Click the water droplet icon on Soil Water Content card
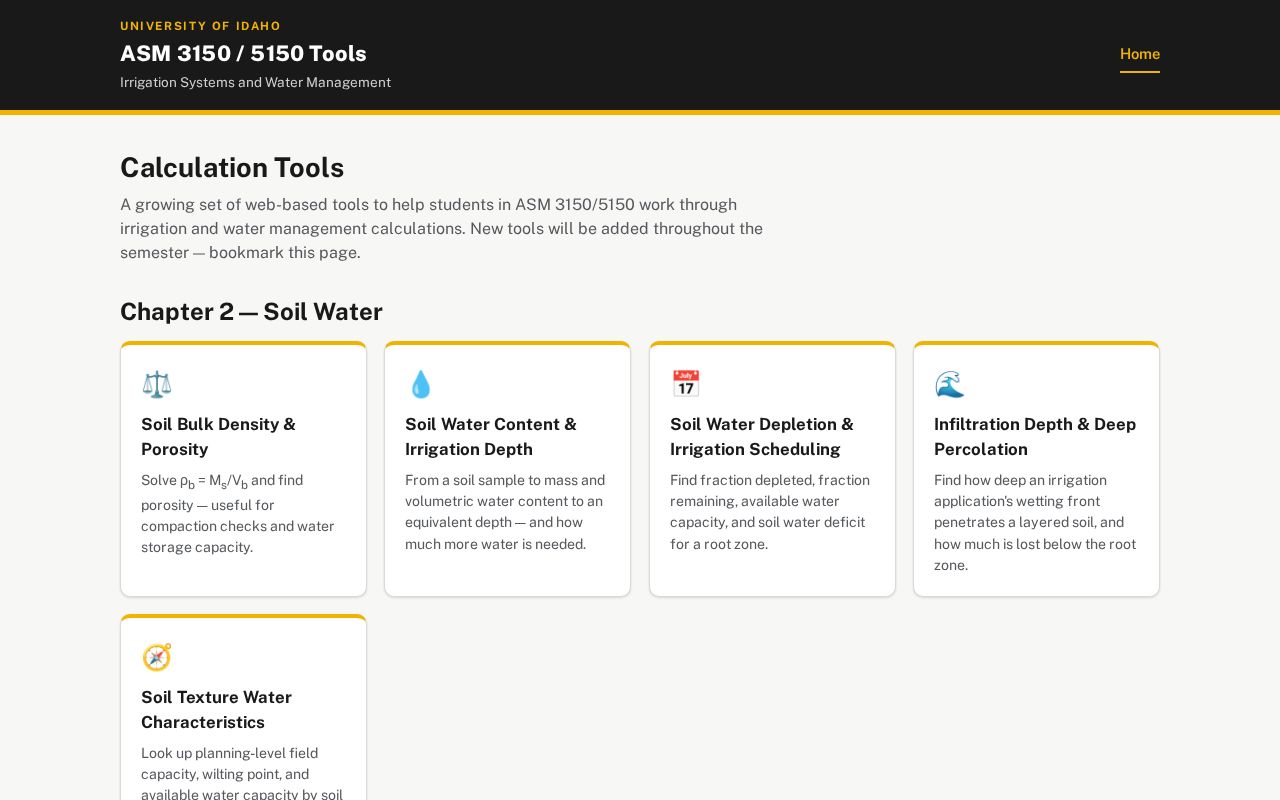 [421, 384]
